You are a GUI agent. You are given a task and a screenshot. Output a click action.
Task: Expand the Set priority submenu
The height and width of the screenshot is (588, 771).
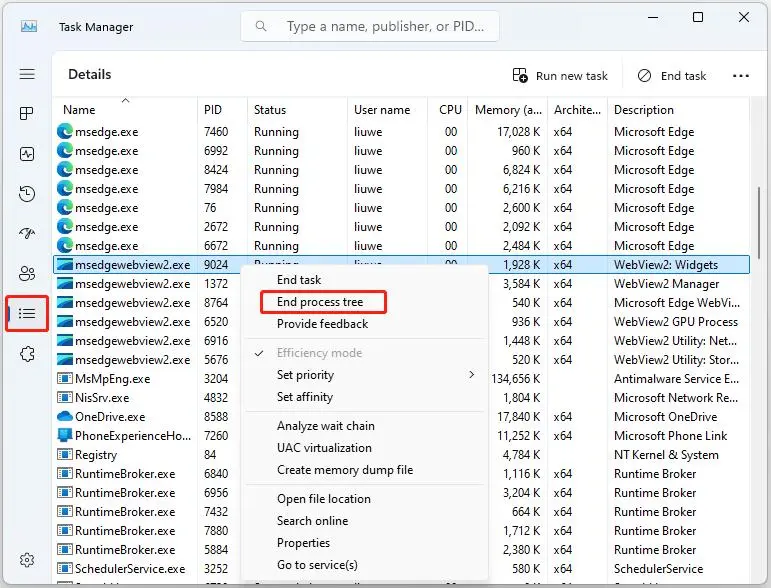[365, 375]
